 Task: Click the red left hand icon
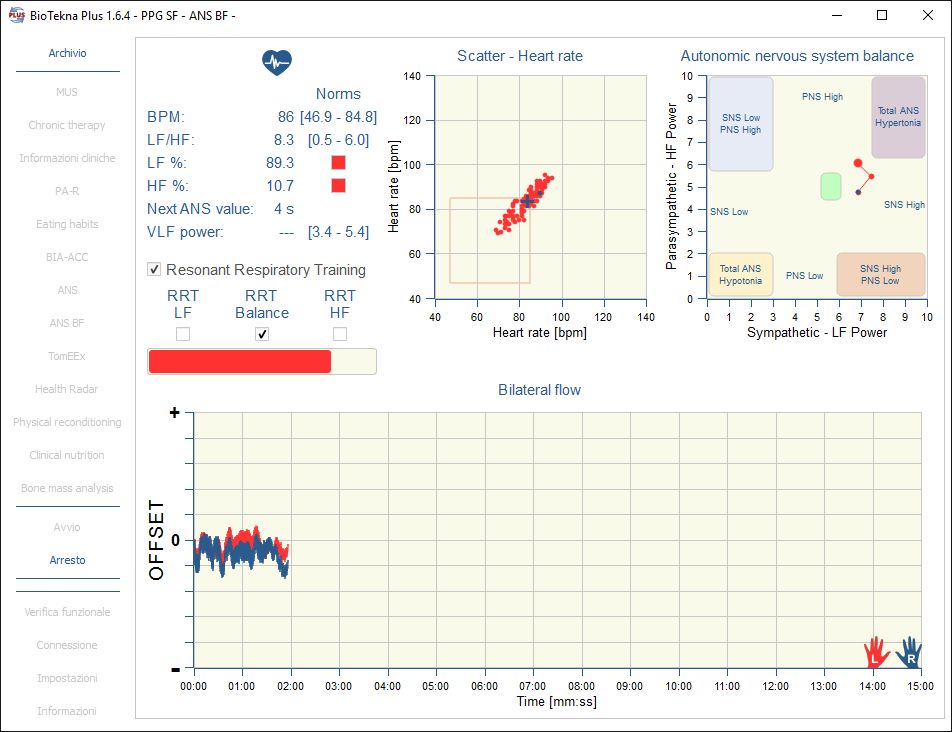876,652
